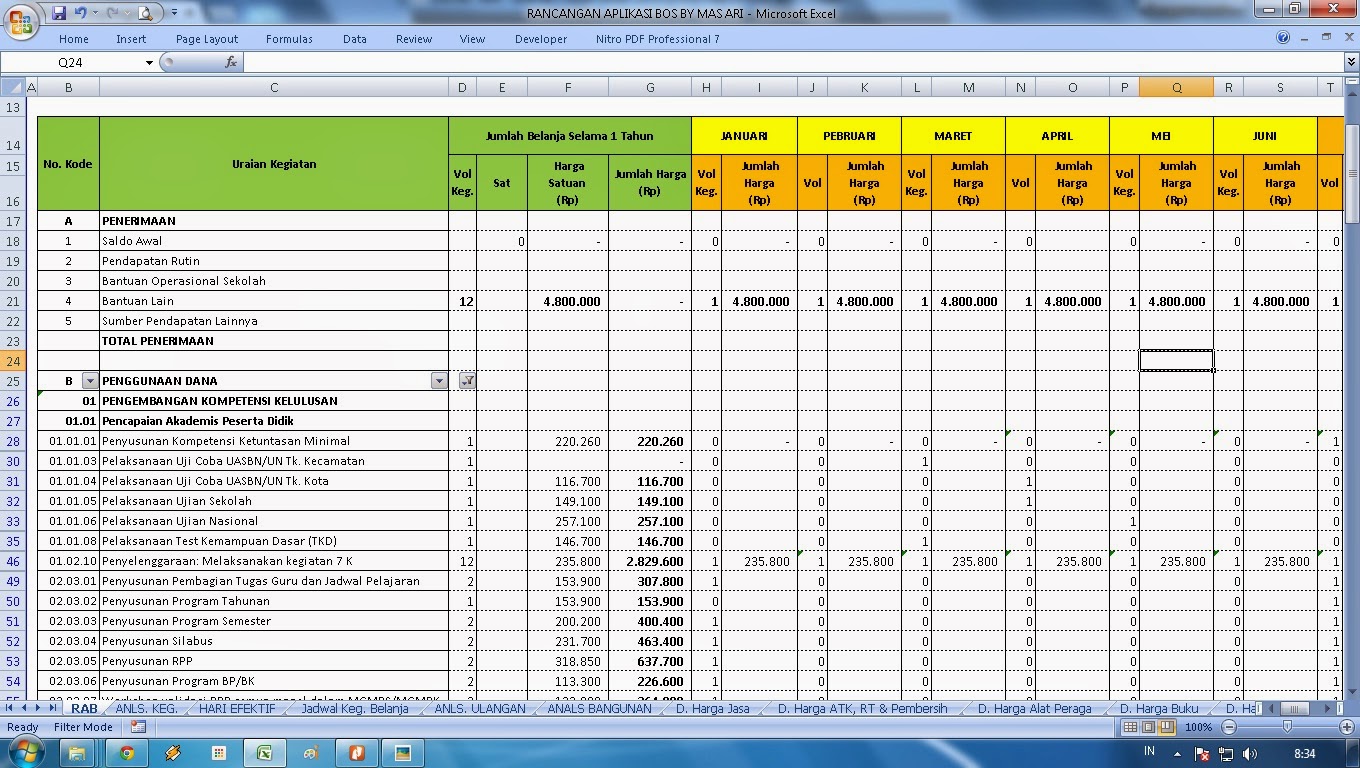Switch to ANLS. KEG. sheet tab
Viewport: 1360px width, 768px height.
[x=146, y=709]
